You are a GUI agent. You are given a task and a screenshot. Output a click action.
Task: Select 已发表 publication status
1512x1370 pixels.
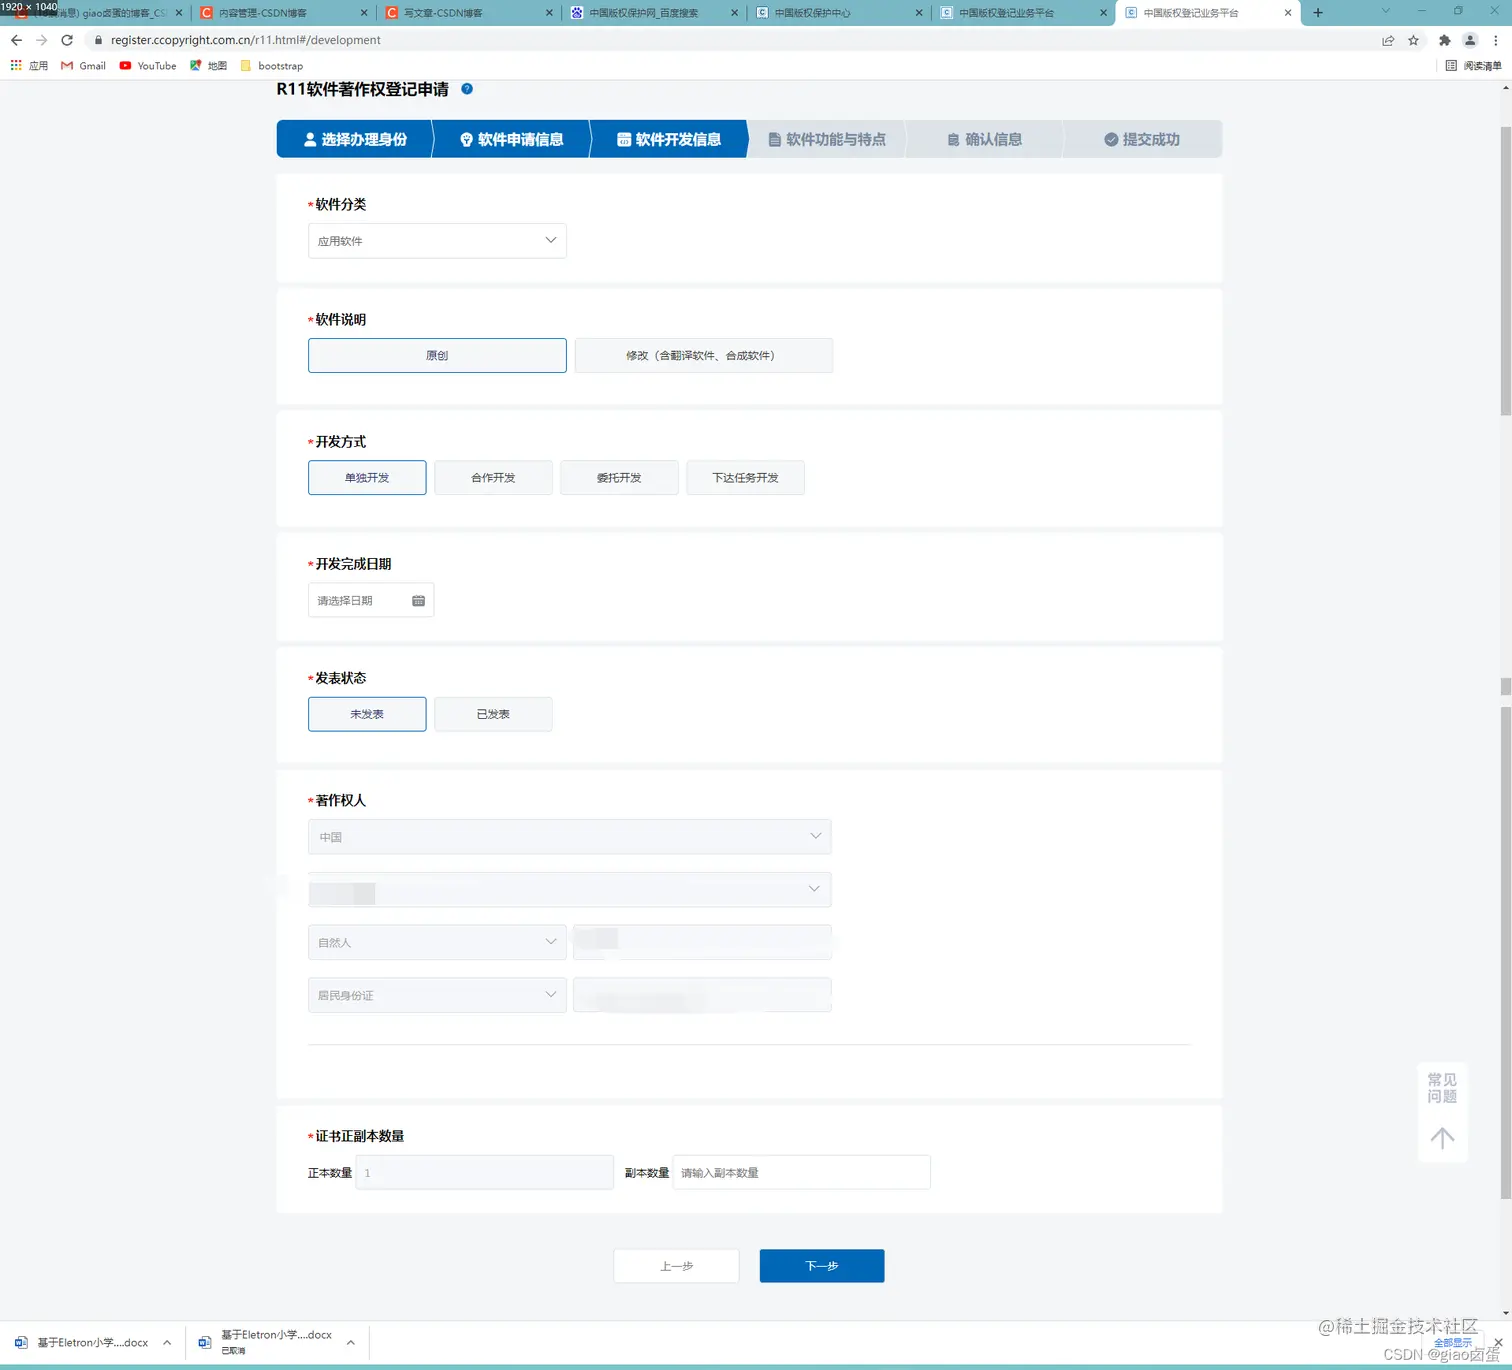coord(493,714)
